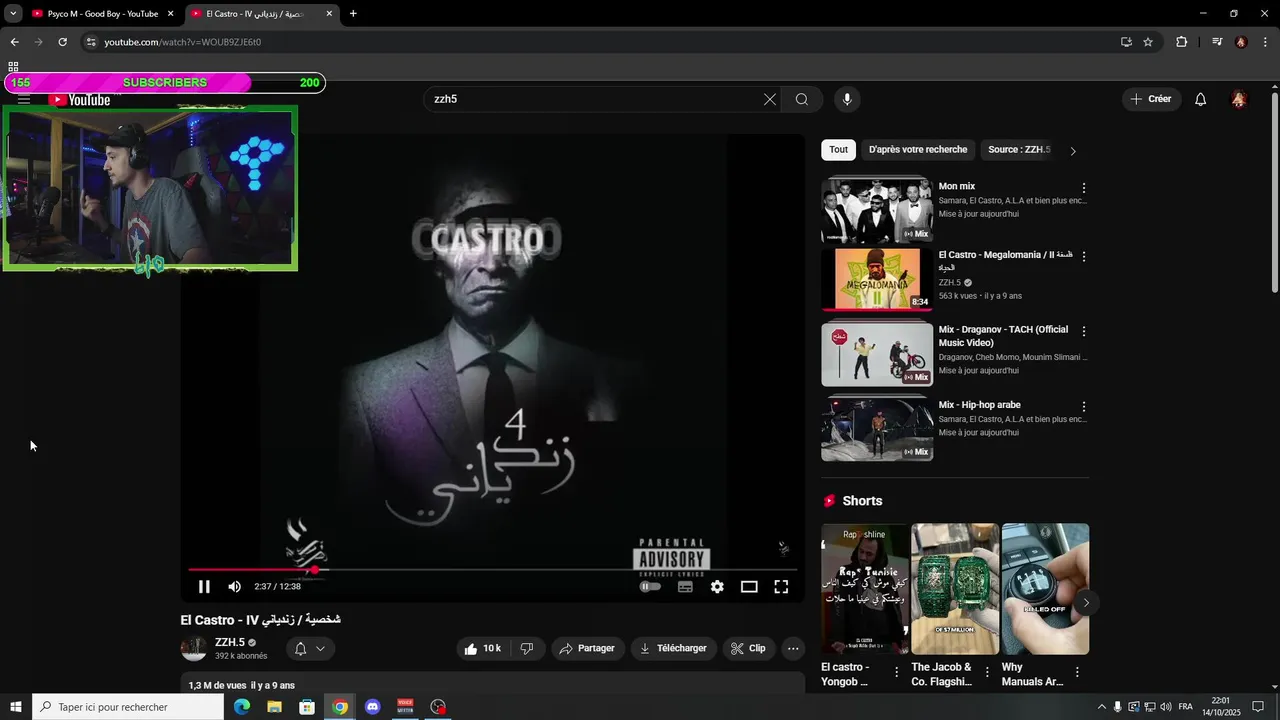Screen dimensions: 1280x720
Task: Open options for the El castro short
Action: pyautogui.click(x=896, y=673)
